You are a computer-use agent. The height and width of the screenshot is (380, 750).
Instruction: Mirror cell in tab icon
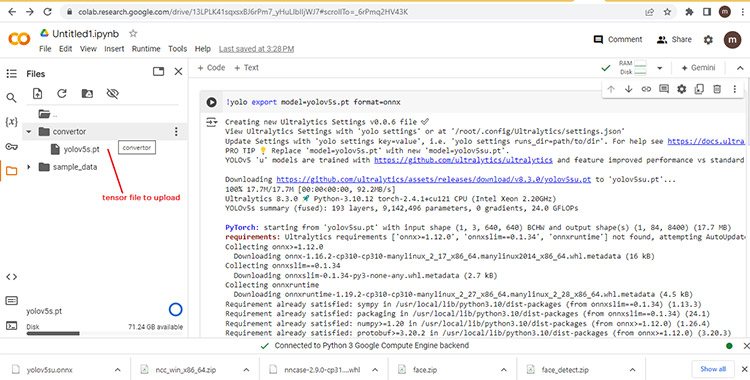pyautogui.click(x=699, y=89)
